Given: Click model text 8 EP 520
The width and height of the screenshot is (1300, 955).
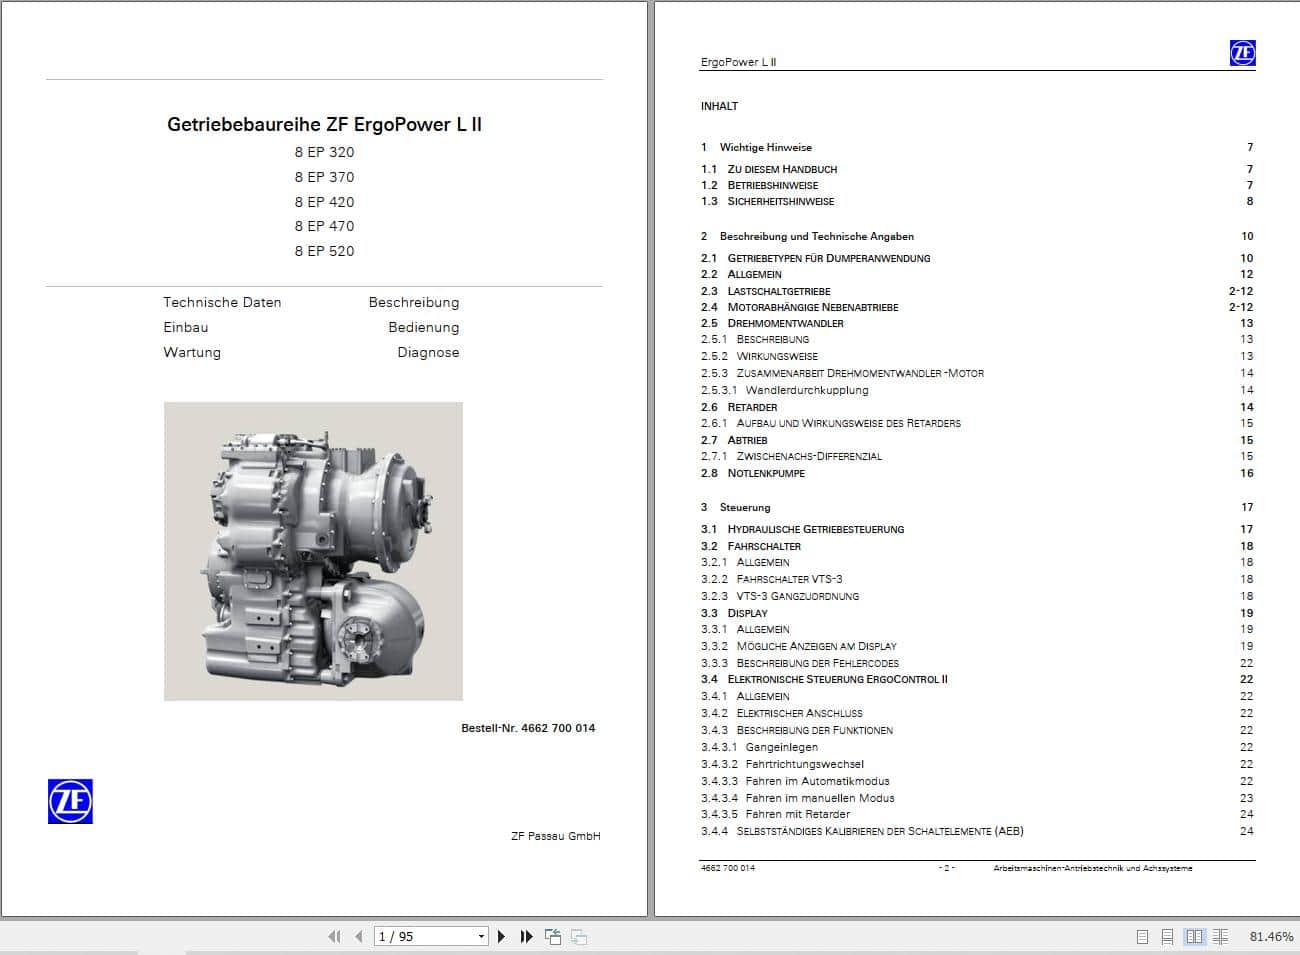Looking at the screenshot, I should pos(324,251).
